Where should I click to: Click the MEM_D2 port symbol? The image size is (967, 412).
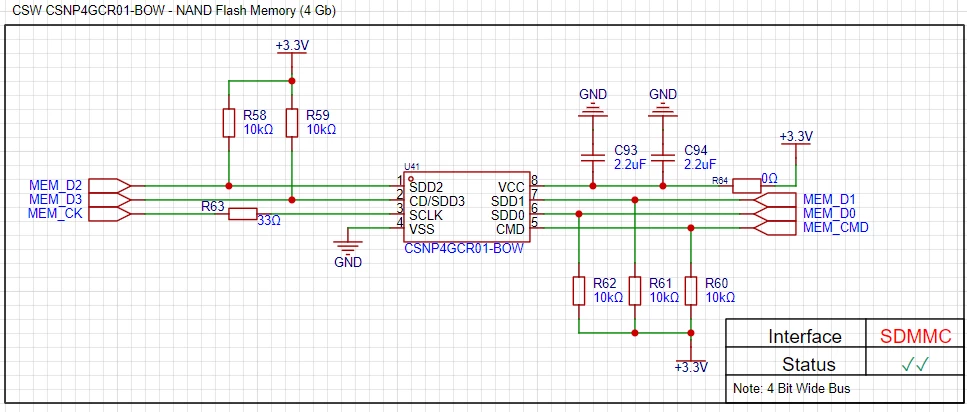click(x=110, y=185)
